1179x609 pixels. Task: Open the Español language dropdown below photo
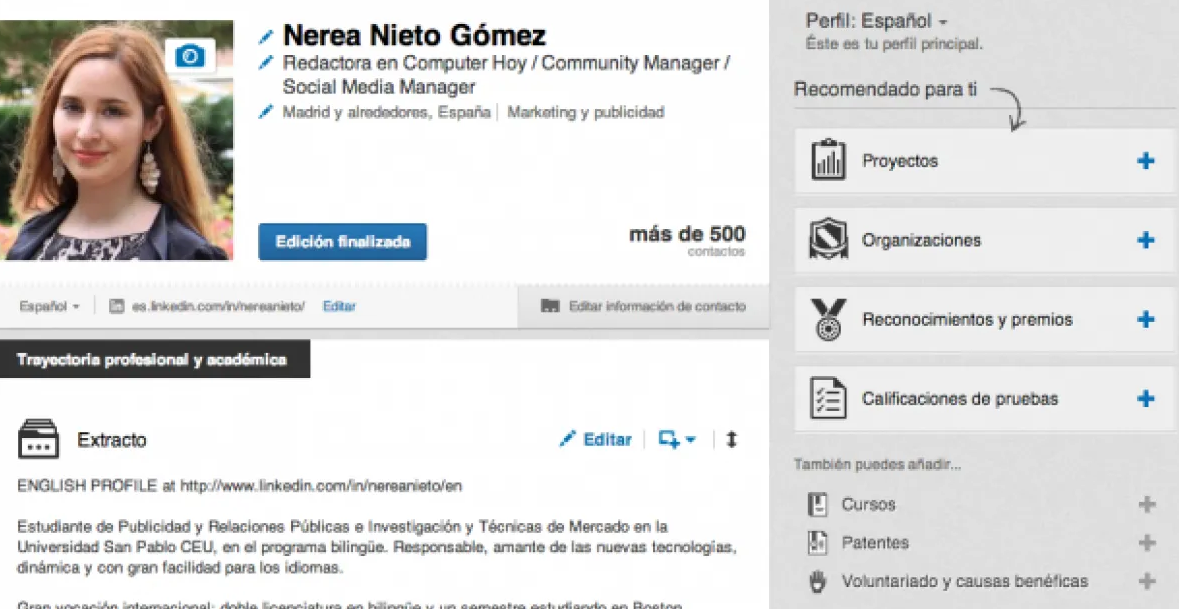point(49,307)
